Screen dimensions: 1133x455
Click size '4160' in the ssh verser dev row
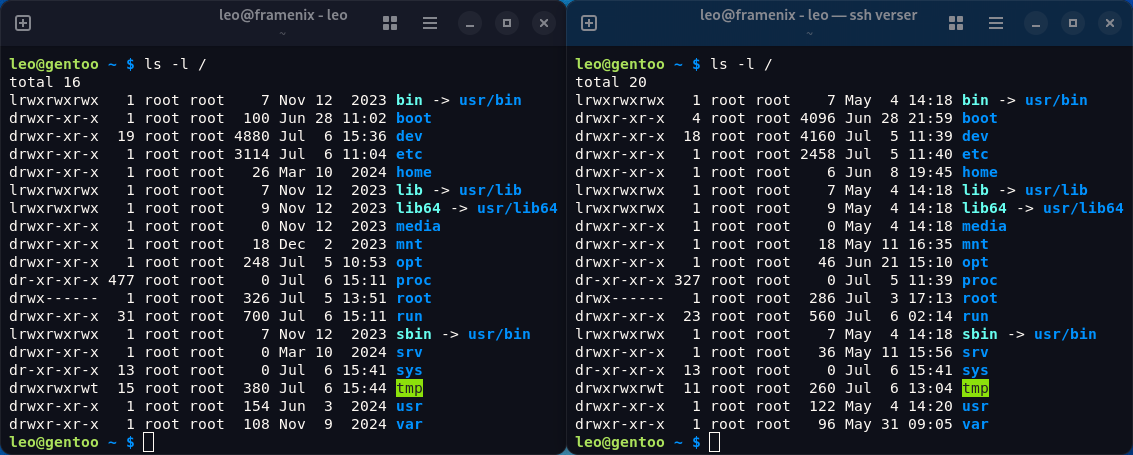tap(818, 136)
